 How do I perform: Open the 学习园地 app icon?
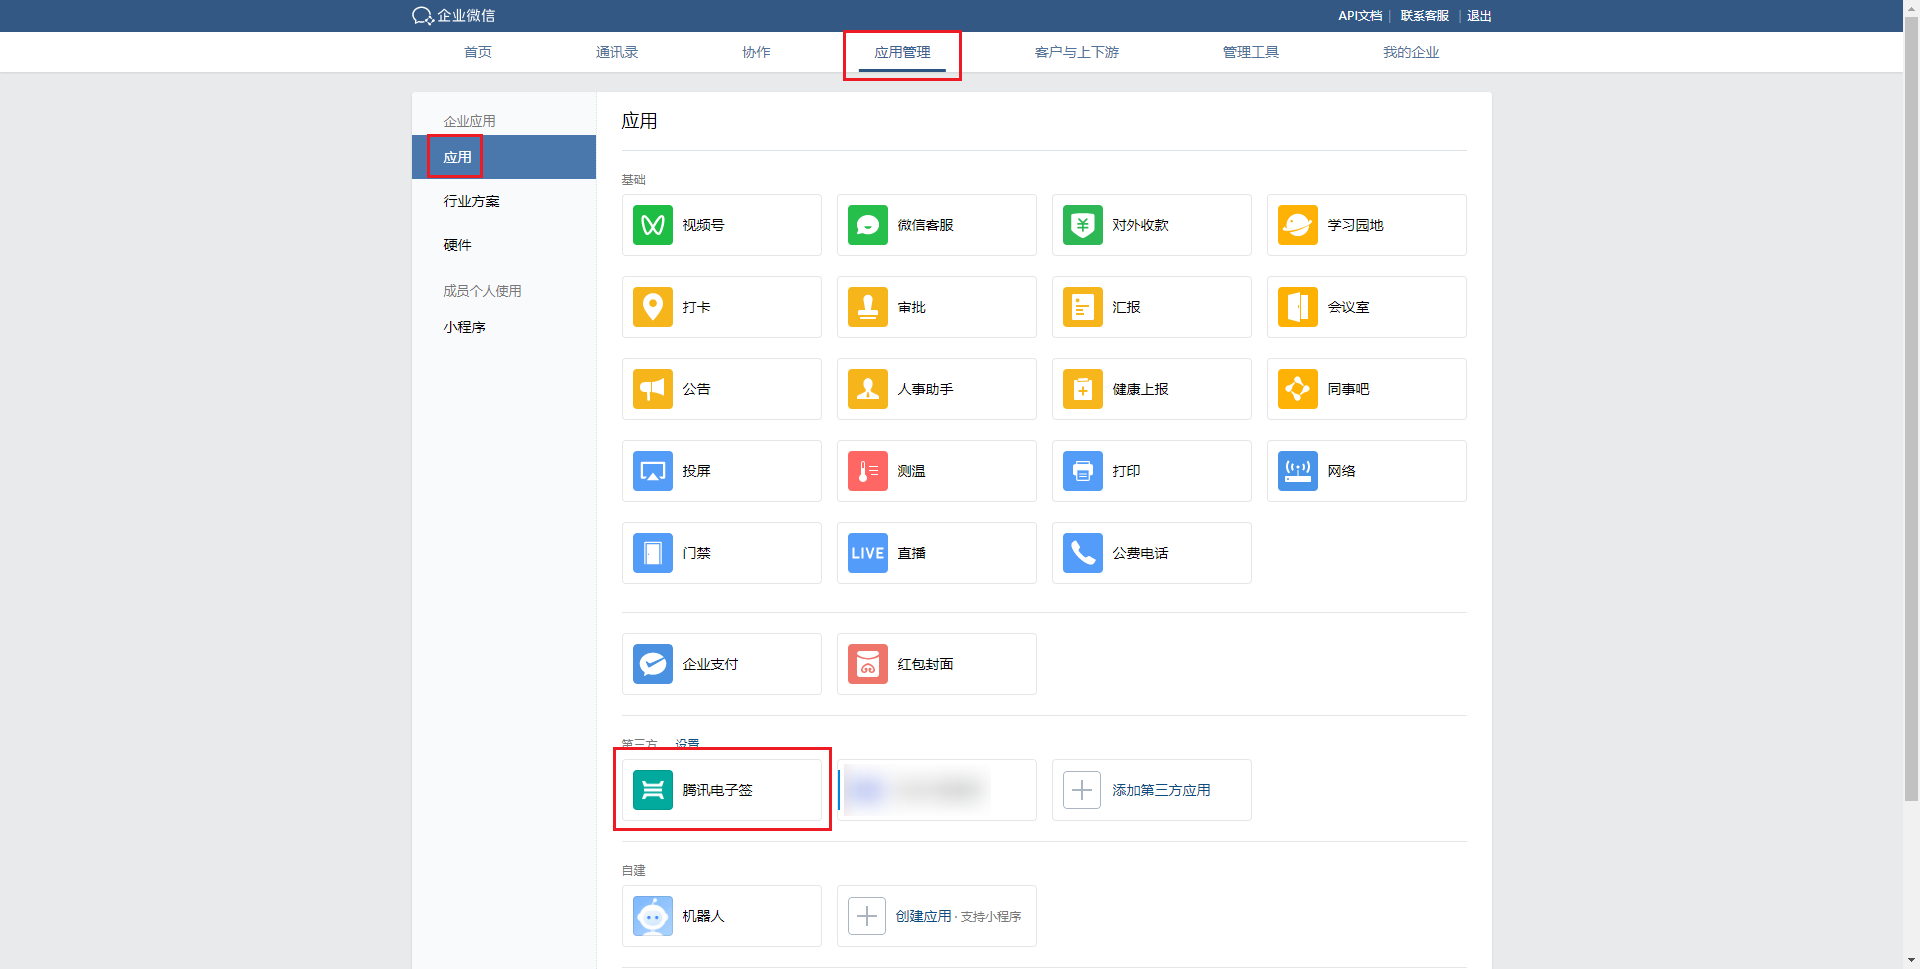pyautogui.click(x=1298, y=225)
